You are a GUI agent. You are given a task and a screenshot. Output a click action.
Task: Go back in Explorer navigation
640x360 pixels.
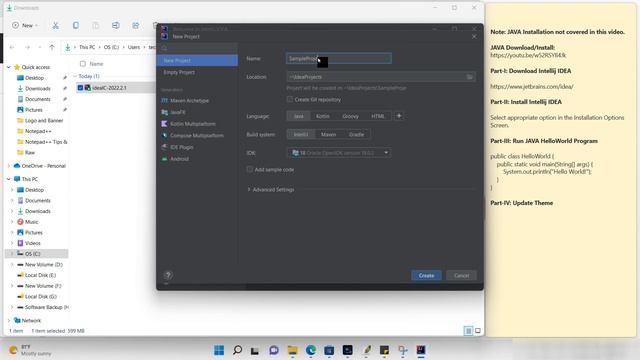point(12,47)
